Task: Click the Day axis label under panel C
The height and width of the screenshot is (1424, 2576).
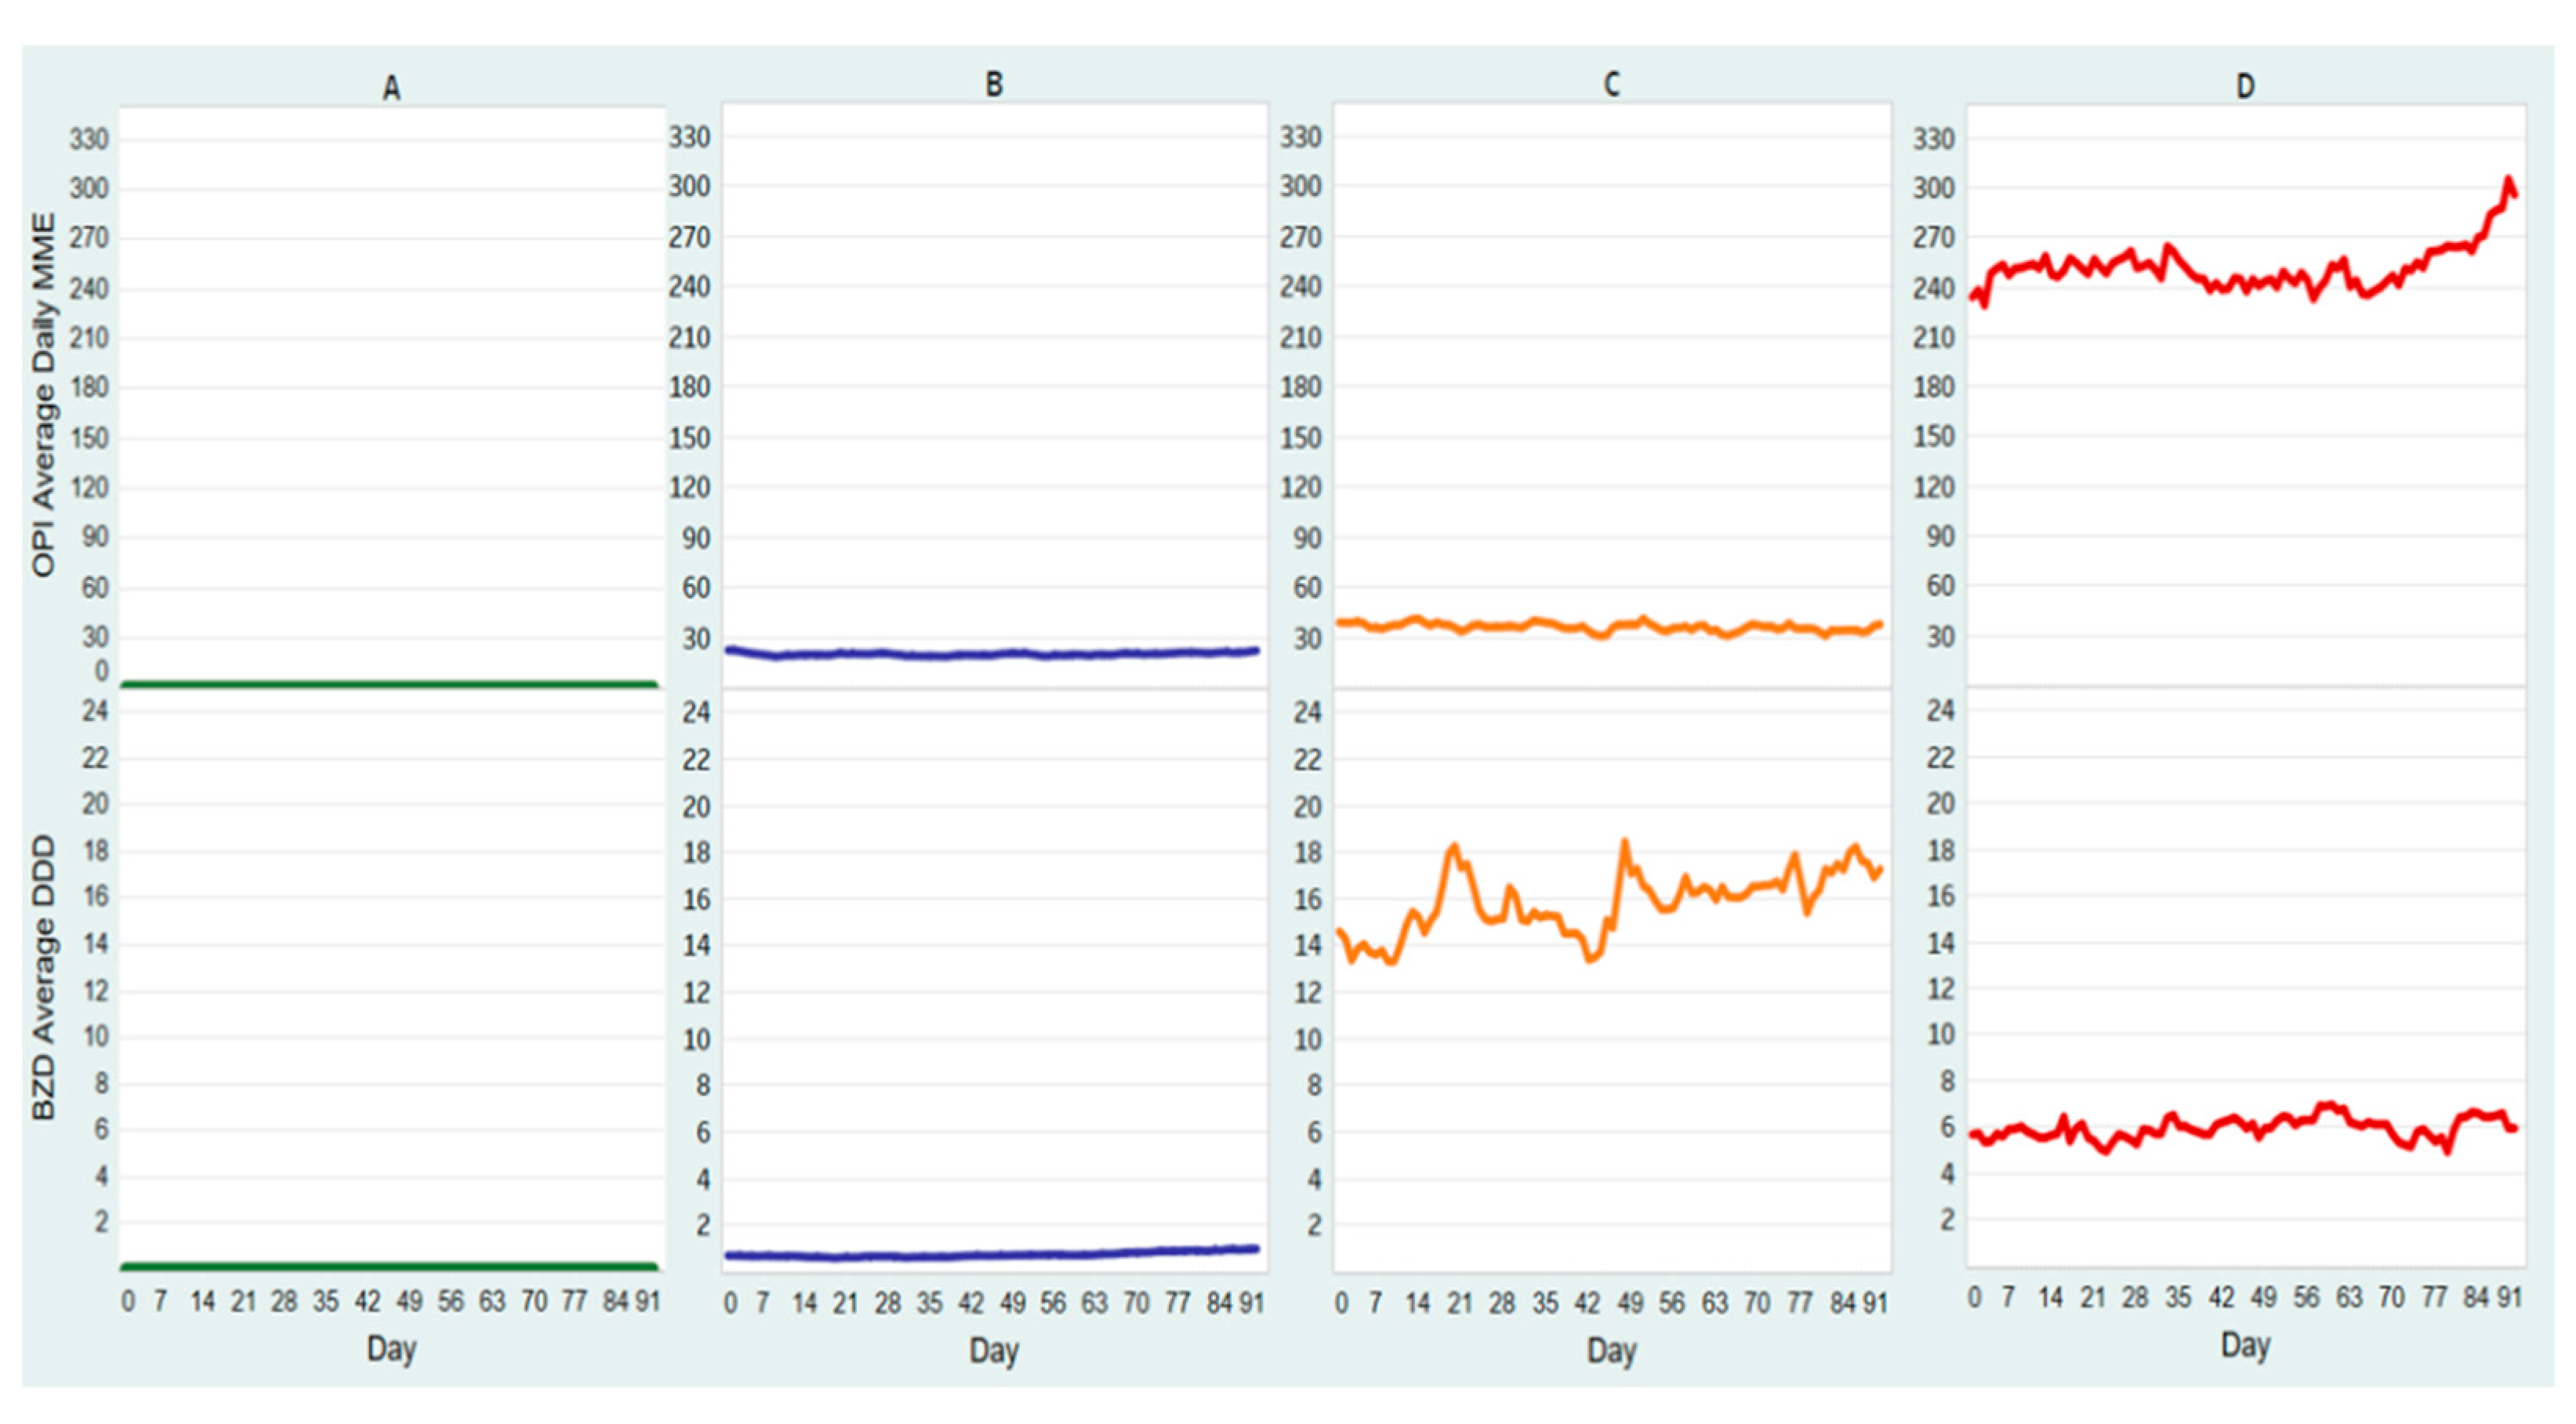Action: pos(1611,1350)
